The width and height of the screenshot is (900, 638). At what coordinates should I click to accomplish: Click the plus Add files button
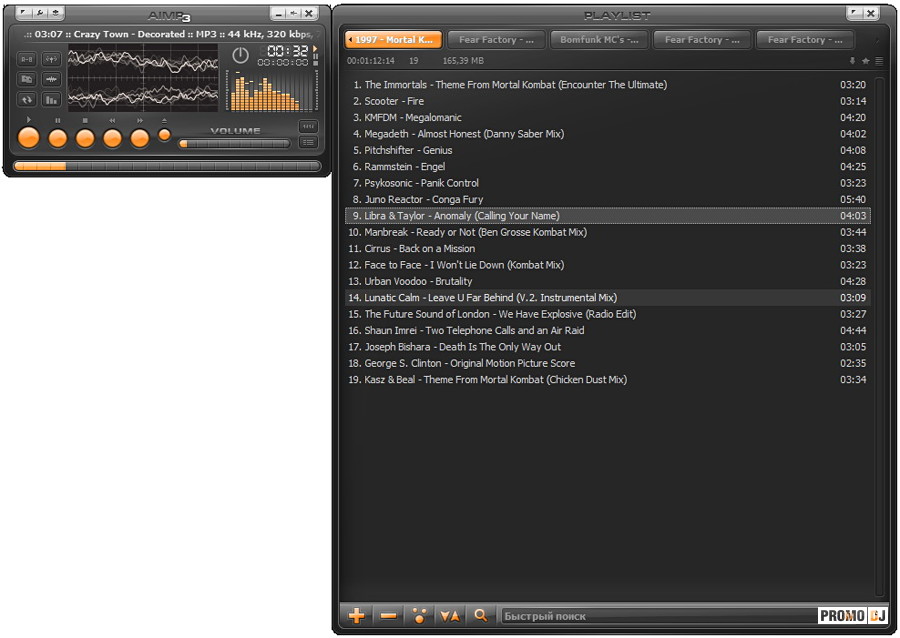pyautogui.click(x=356, y=616)
